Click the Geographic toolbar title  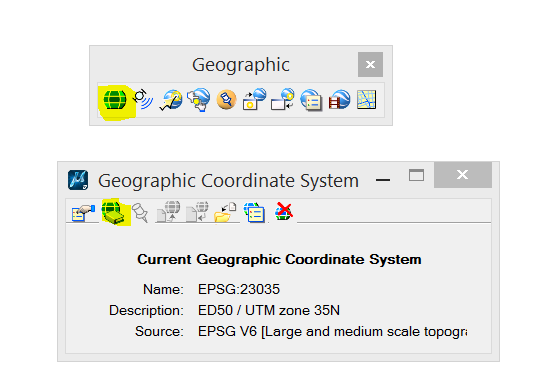pos(241,65)
